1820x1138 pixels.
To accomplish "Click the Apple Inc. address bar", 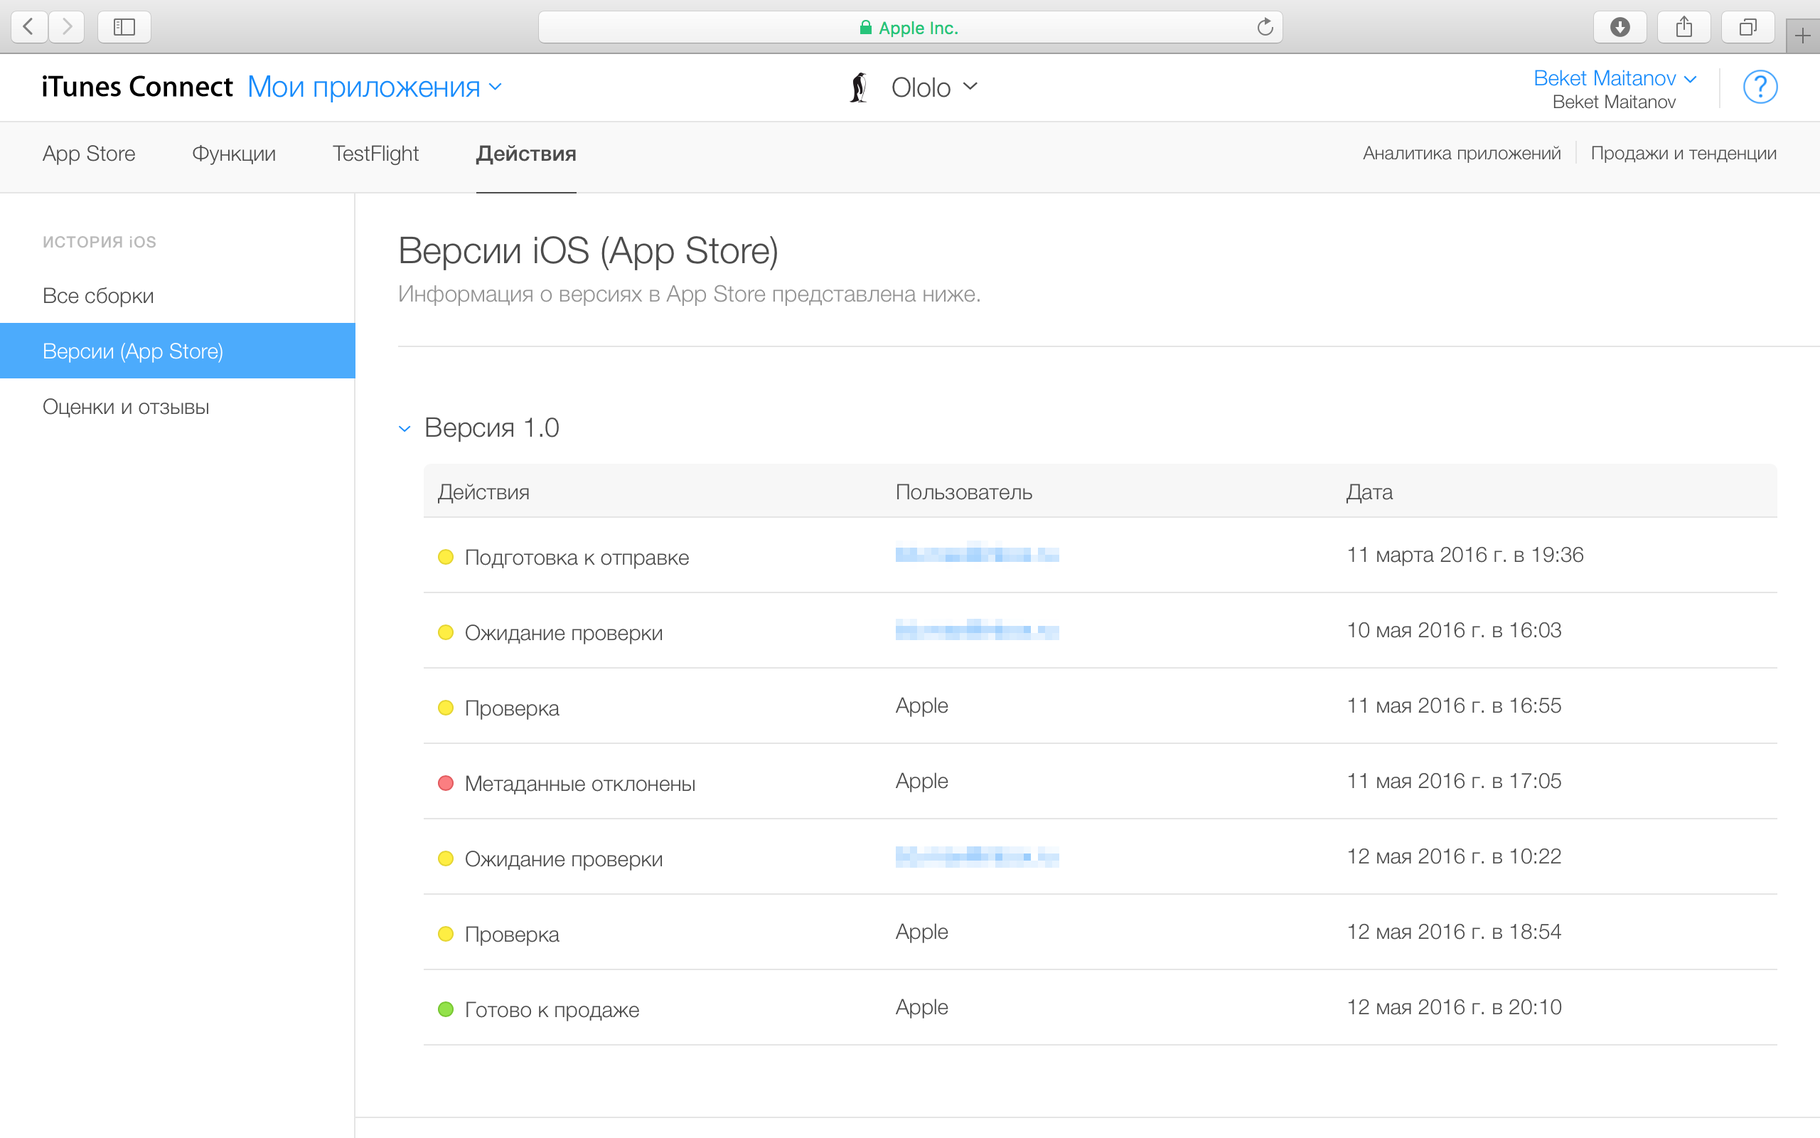I will pos(910,27).
